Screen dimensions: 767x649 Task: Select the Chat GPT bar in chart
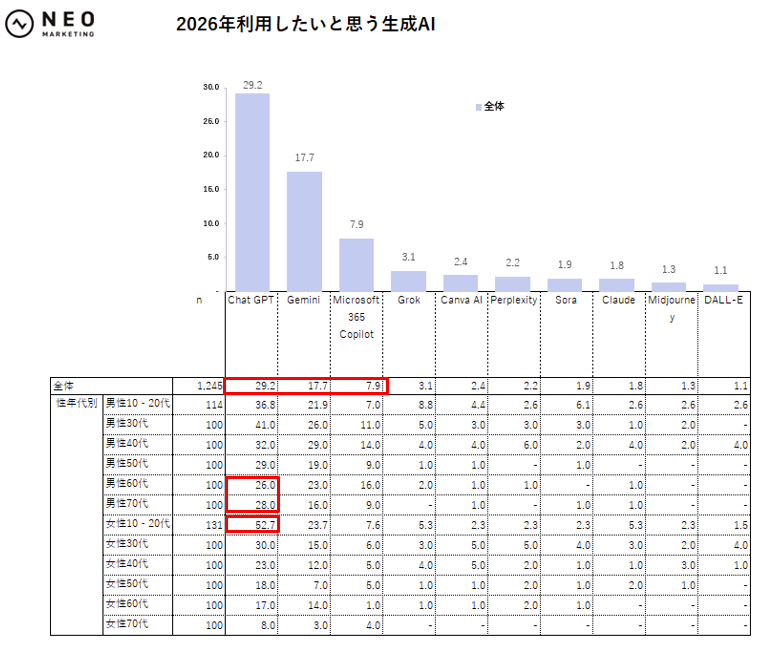(252, 192)
